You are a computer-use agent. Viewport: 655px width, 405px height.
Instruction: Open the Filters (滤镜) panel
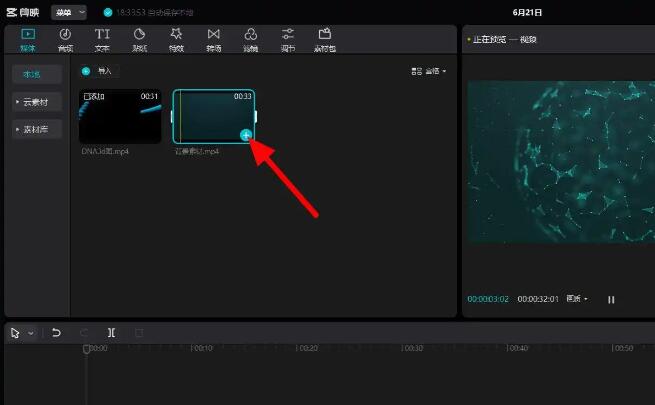[250, 39]
